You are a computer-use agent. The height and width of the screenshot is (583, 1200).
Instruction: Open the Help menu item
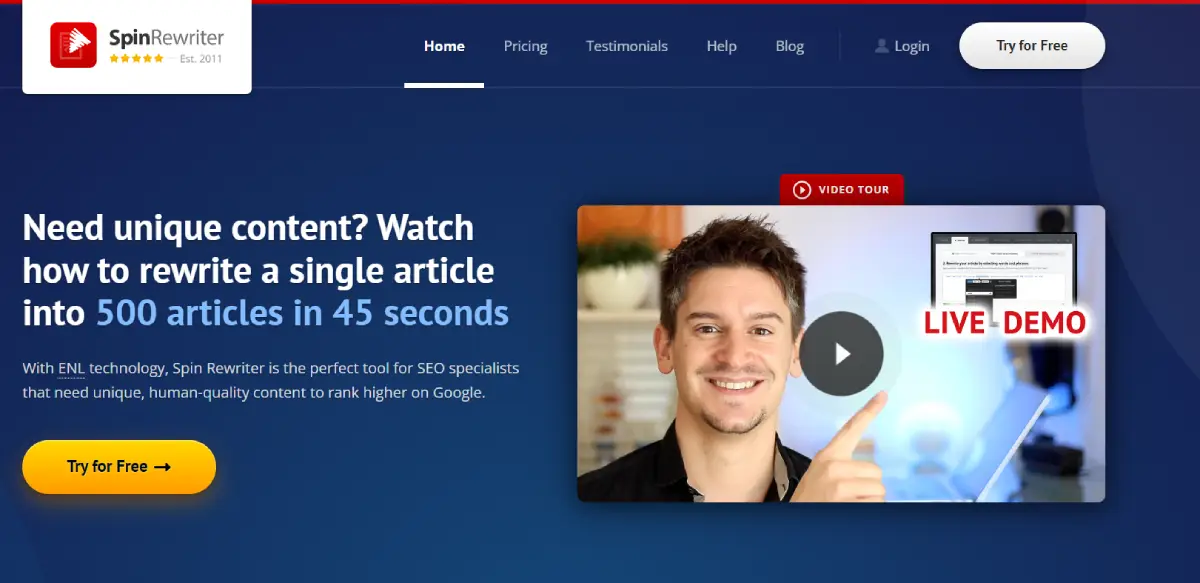721,46
